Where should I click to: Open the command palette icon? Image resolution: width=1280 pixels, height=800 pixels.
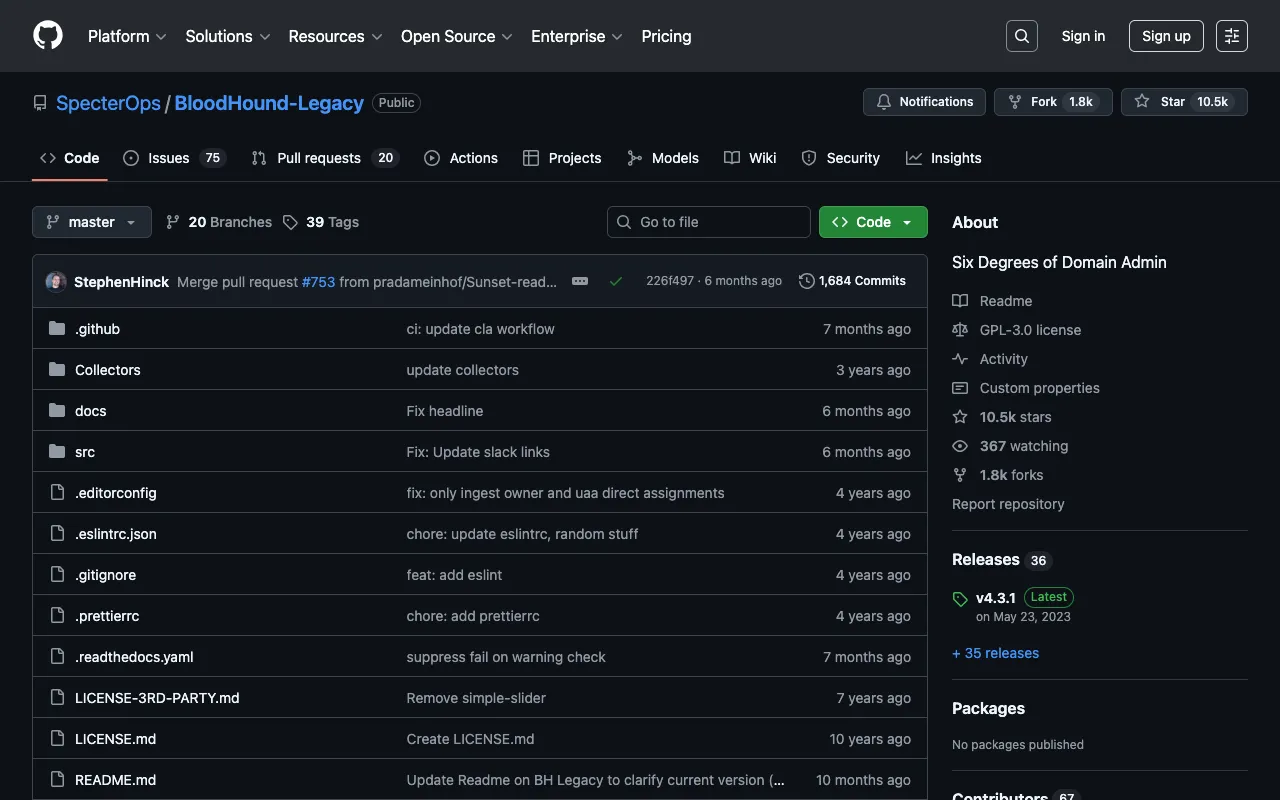[x=1231, y=35]
